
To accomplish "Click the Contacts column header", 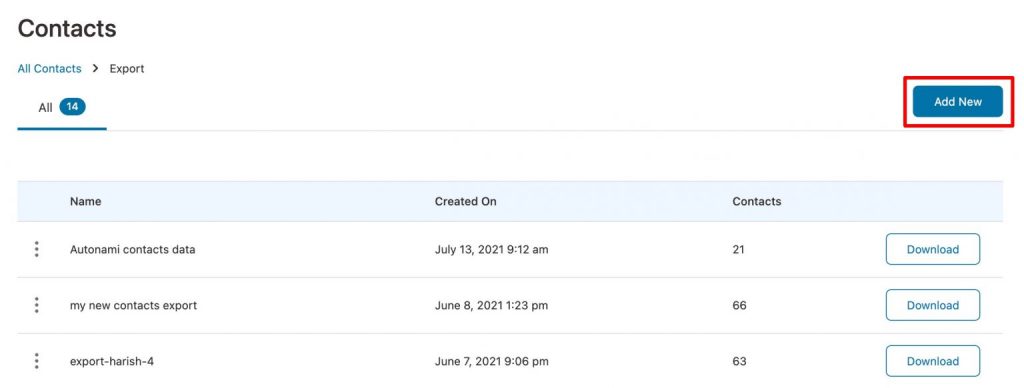I will pos(757,201).
